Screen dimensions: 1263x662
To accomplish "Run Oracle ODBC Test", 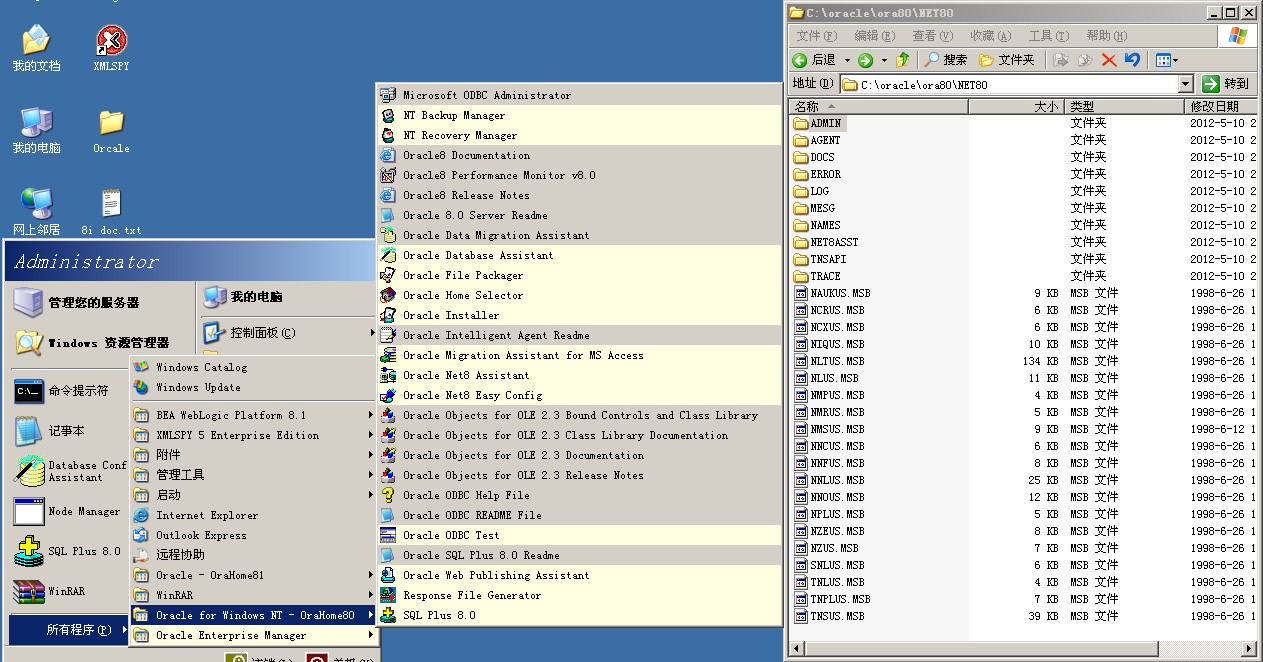I will point(579,535).
